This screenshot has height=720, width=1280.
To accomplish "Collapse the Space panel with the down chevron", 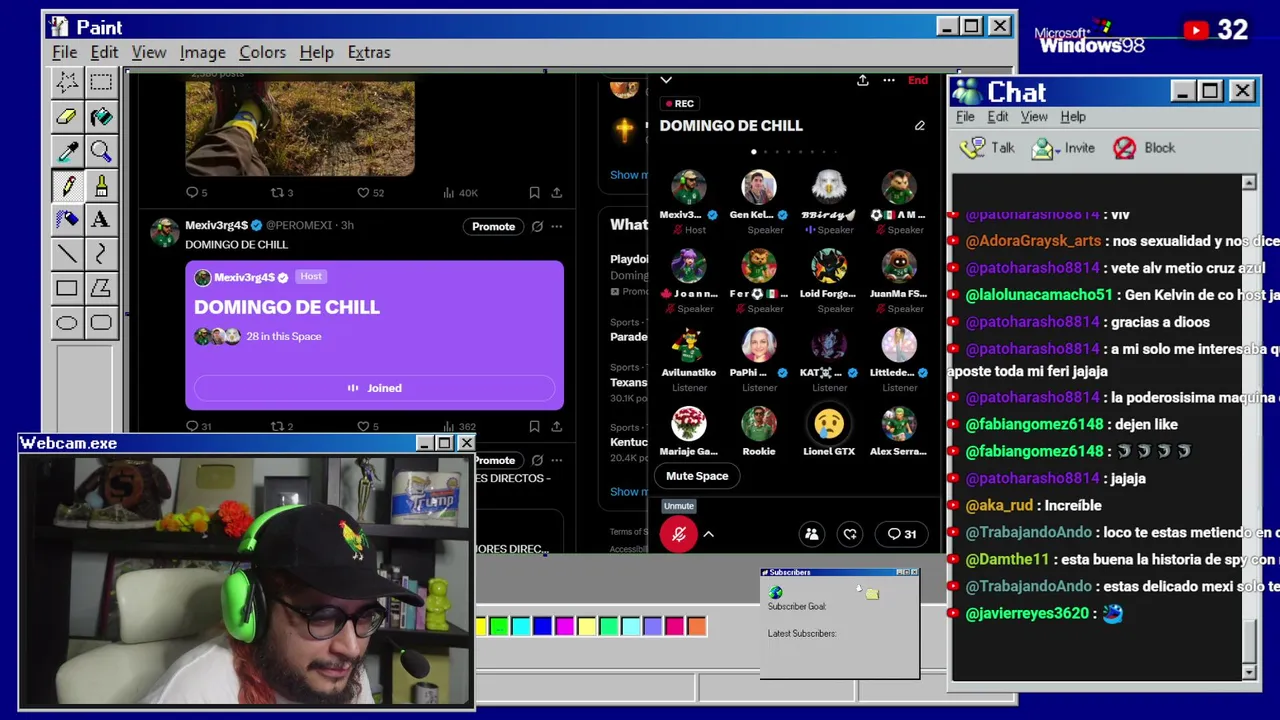I will (x=666, y=80).
